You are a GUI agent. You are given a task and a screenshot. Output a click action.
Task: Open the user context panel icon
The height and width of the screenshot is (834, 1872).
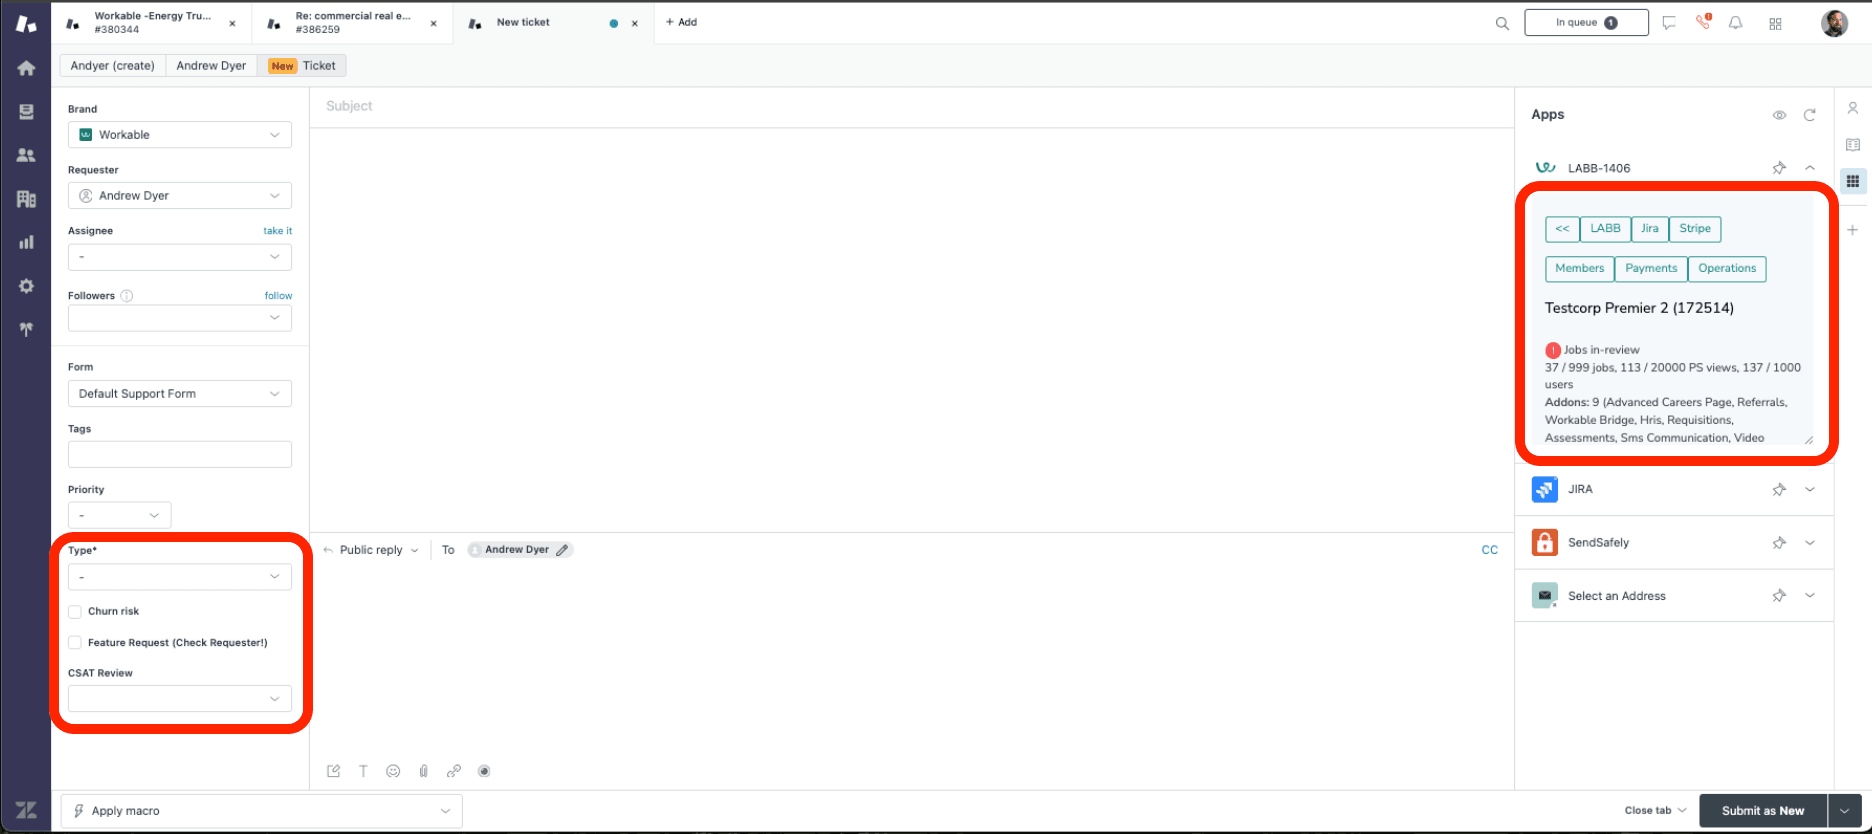pos(1853,108)
